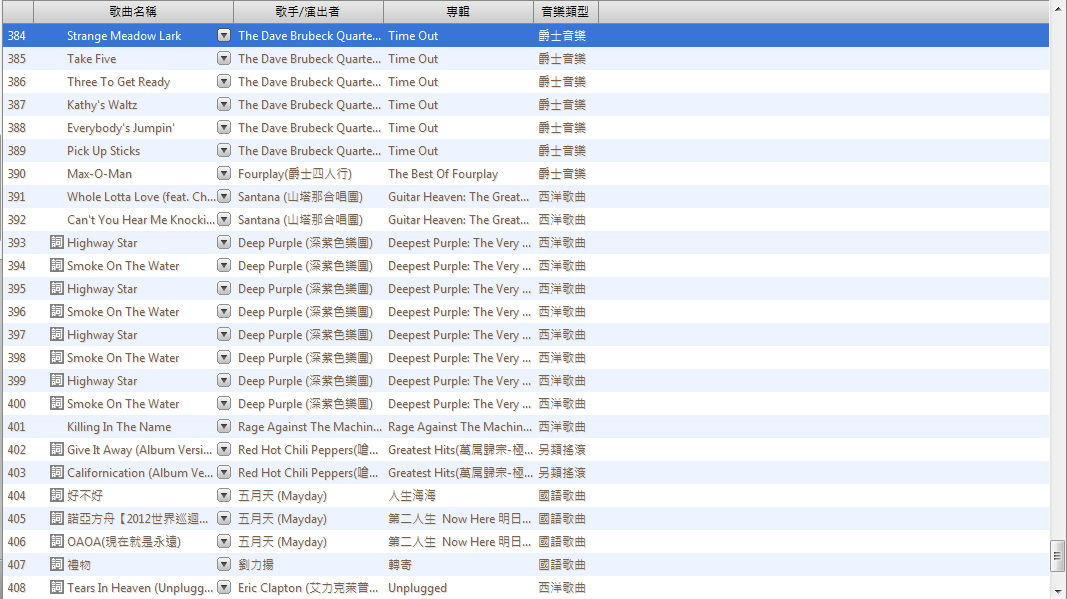Screen dimensions: 1067x599
Task: Click album Deepest Purple in row 393
Action: (x=459, y=242)
